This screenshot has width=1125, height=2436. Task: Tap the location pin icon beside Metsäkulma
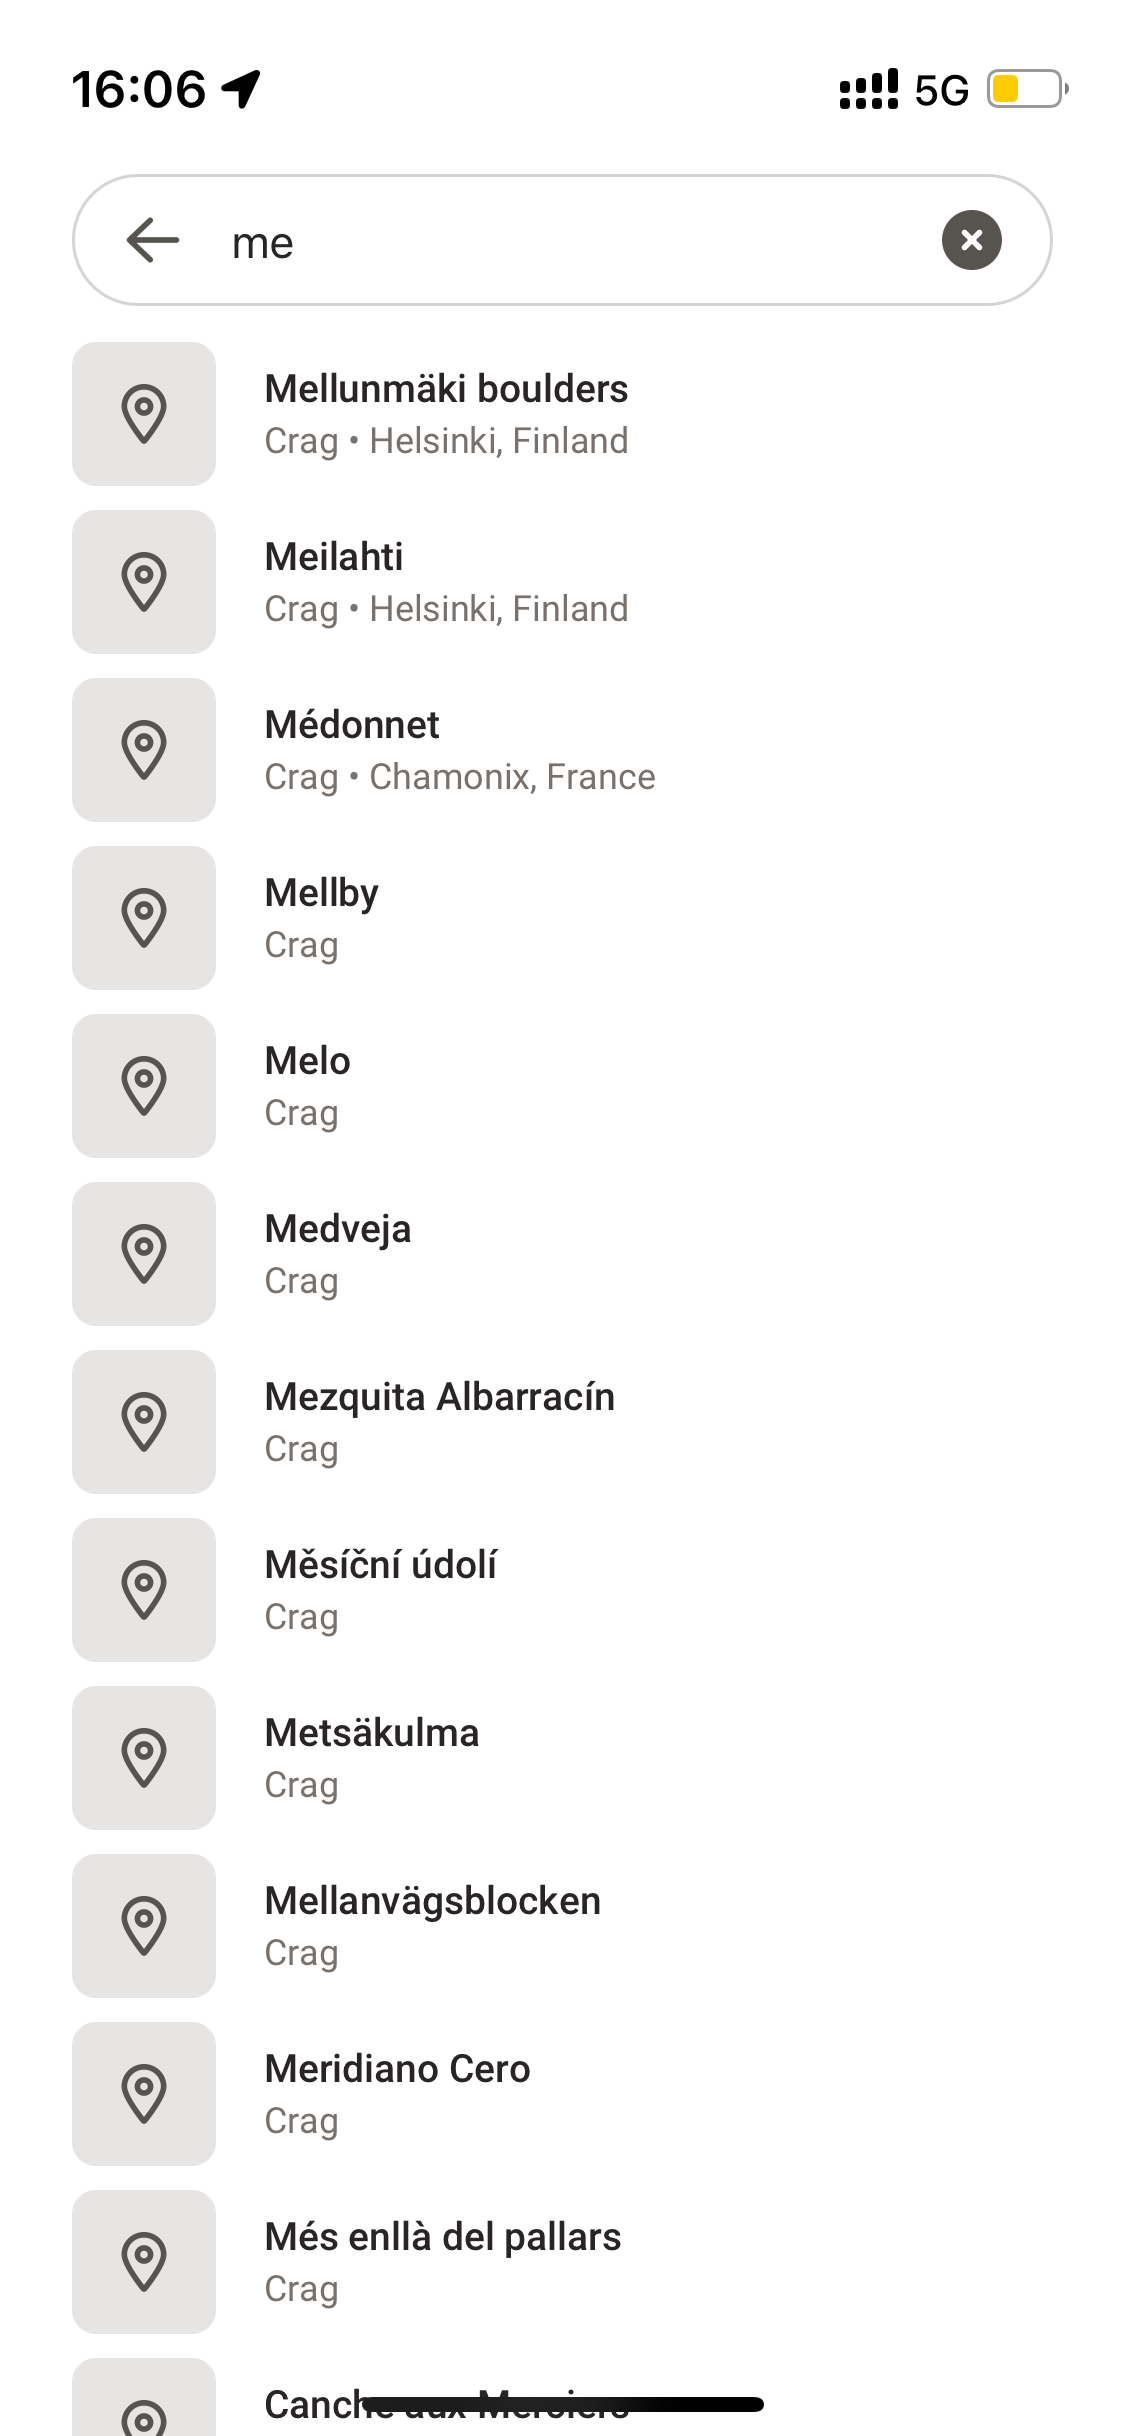pyautogui.click(x=144, y=1758)
